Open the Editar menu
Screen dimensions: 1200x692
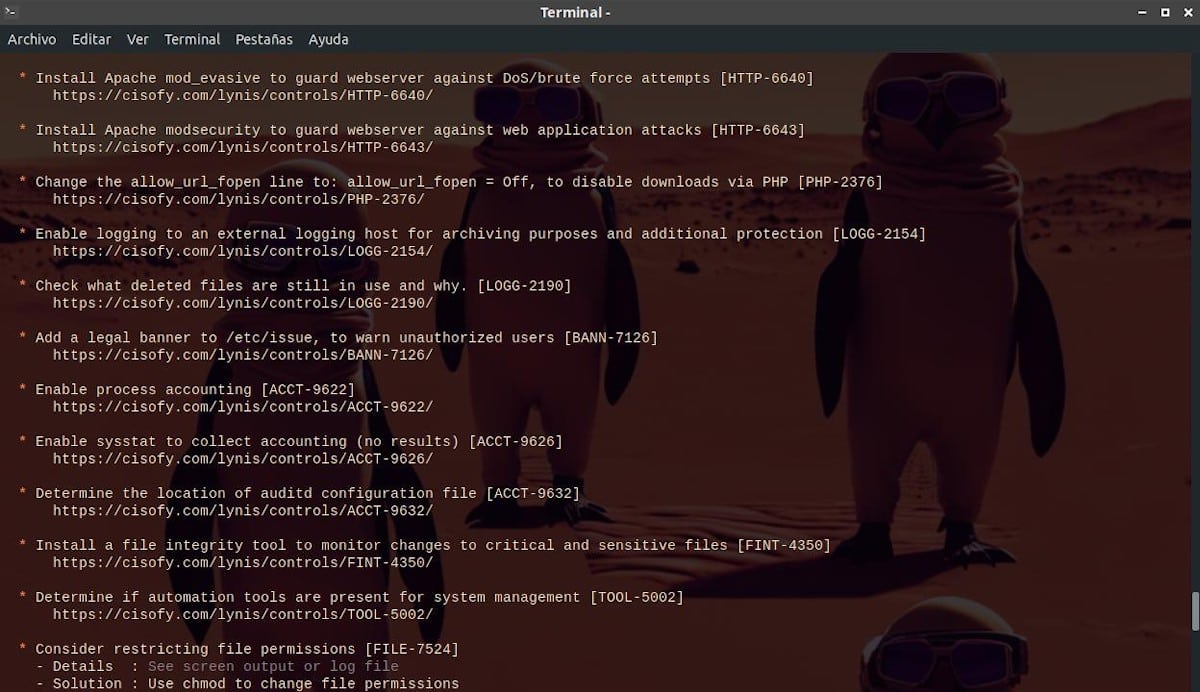(x=92, y=39)
